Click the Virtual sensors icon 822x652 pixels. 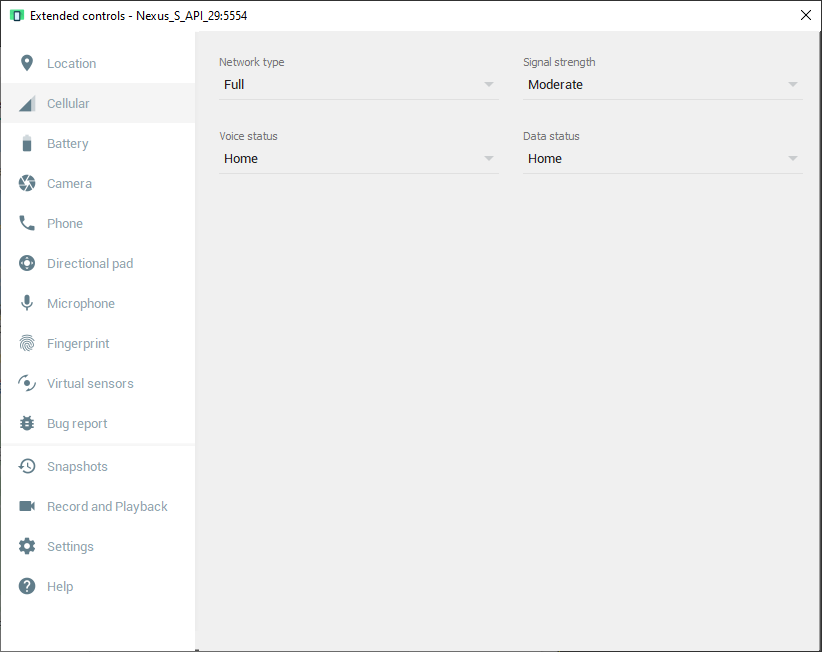(27, 383)
